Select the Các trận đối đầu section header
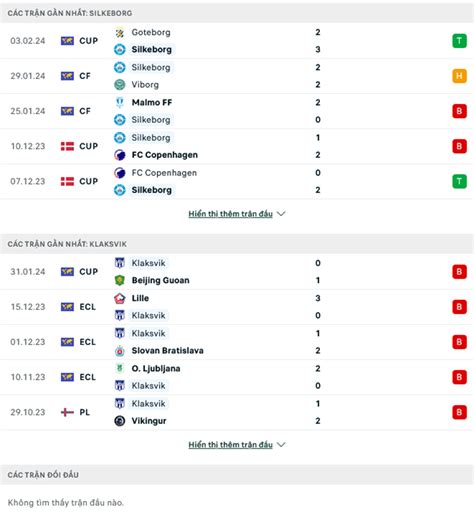Viewport: 474px width, 517px height. coord(237,475)
